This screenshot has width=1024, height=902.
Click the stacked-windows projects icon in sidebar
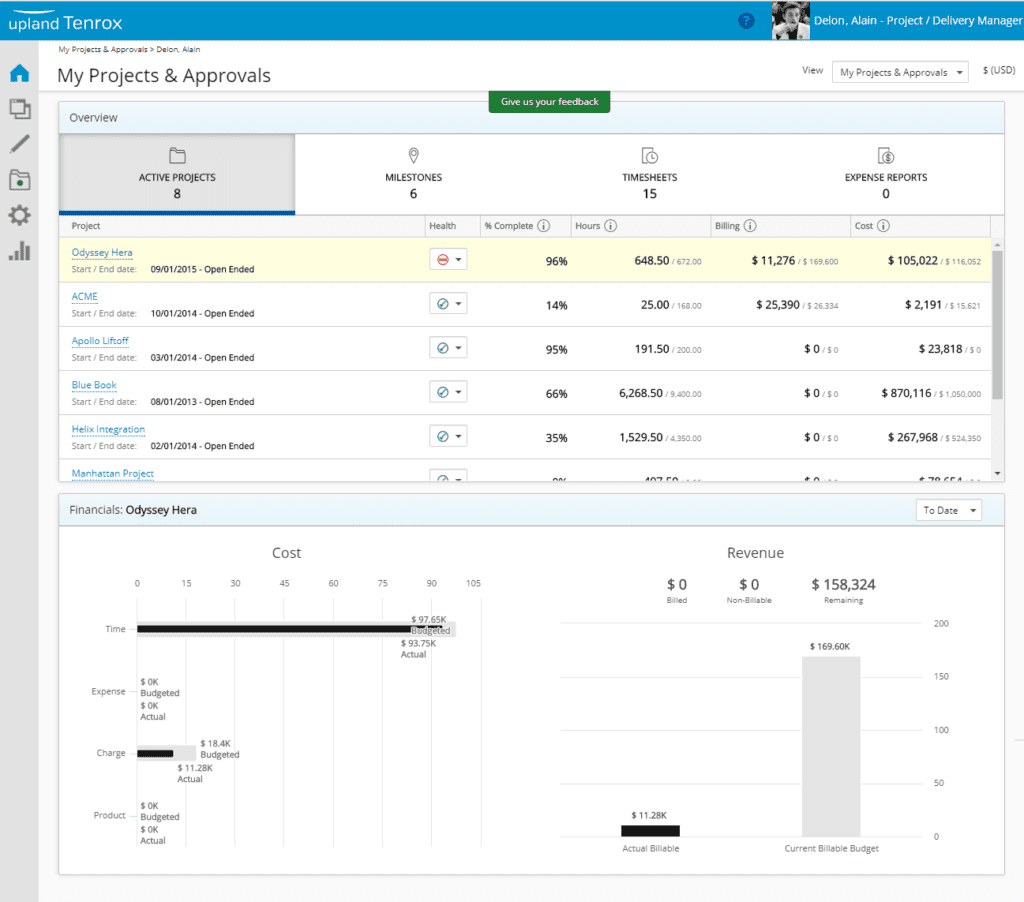point(18,109)
